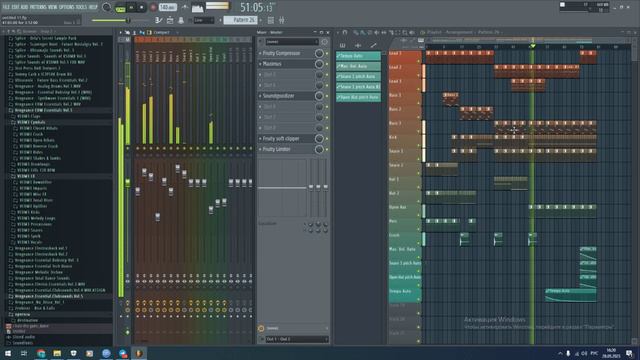Open the Windows Start menu

coord(8,353)
